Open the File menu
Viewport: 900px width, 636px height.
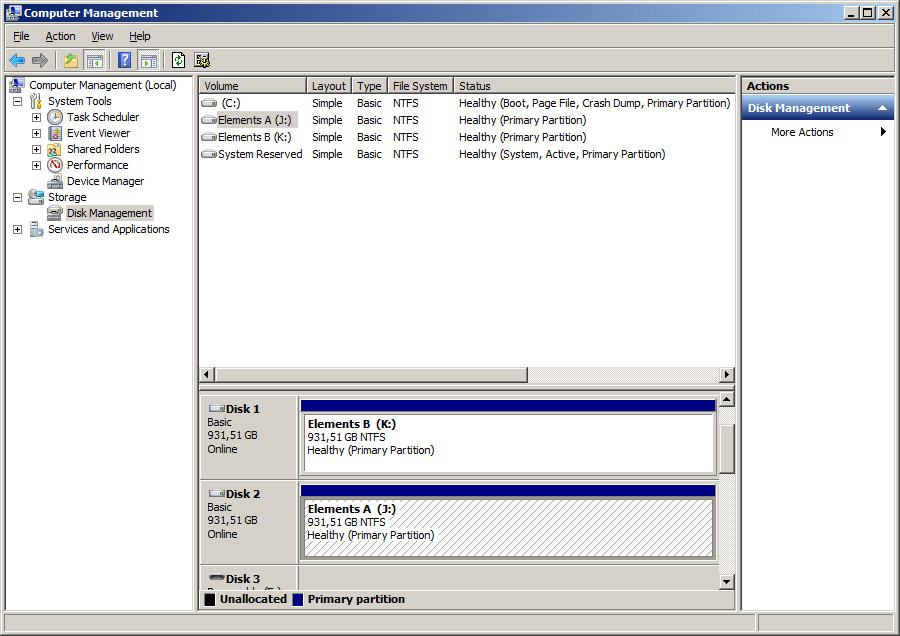pyautogui.click(x=21, y=36)
